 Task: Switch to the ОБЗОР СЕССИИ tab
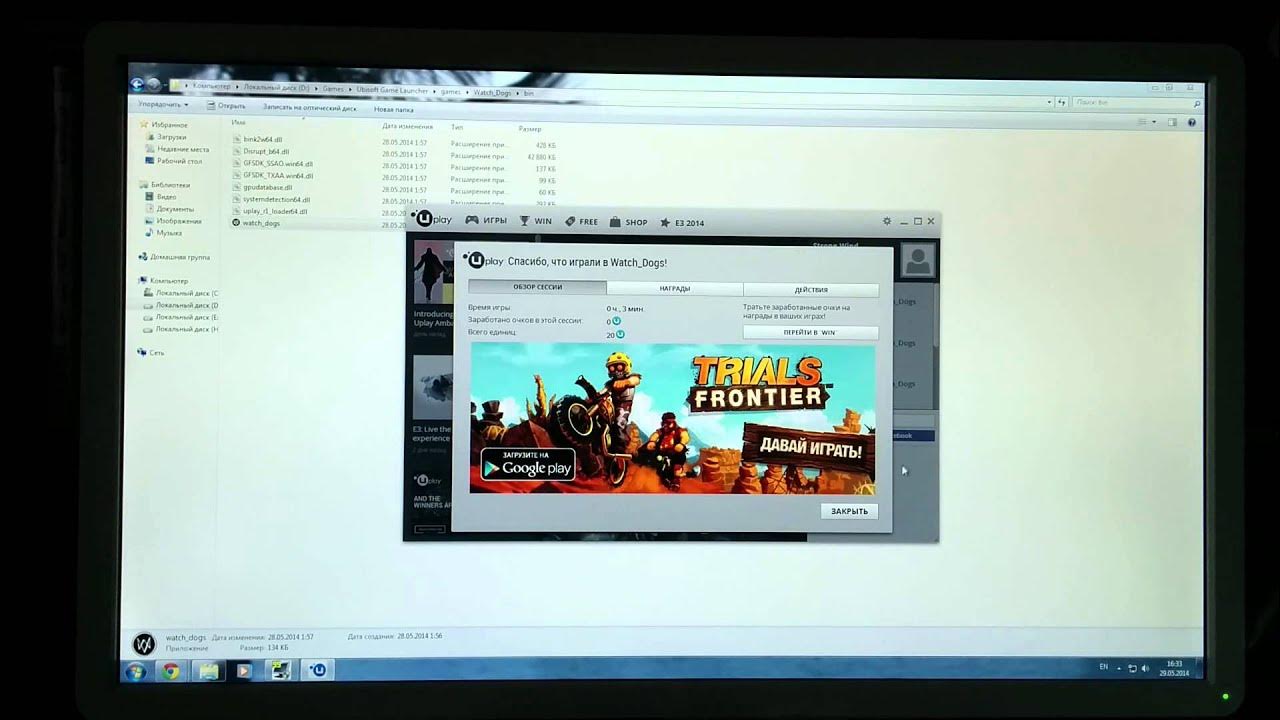click(538, 287)
